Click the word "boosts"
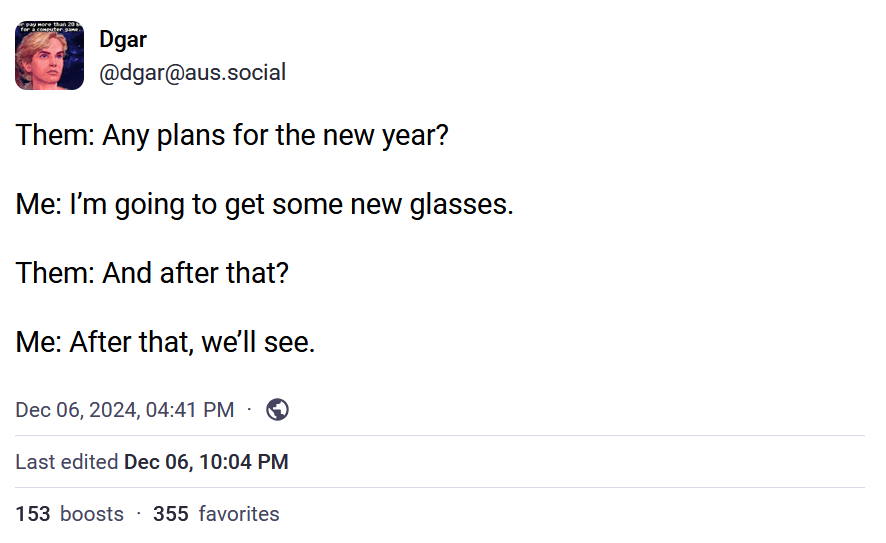The width and height of the screenshot is (886, 543). [x=92, y=514]
